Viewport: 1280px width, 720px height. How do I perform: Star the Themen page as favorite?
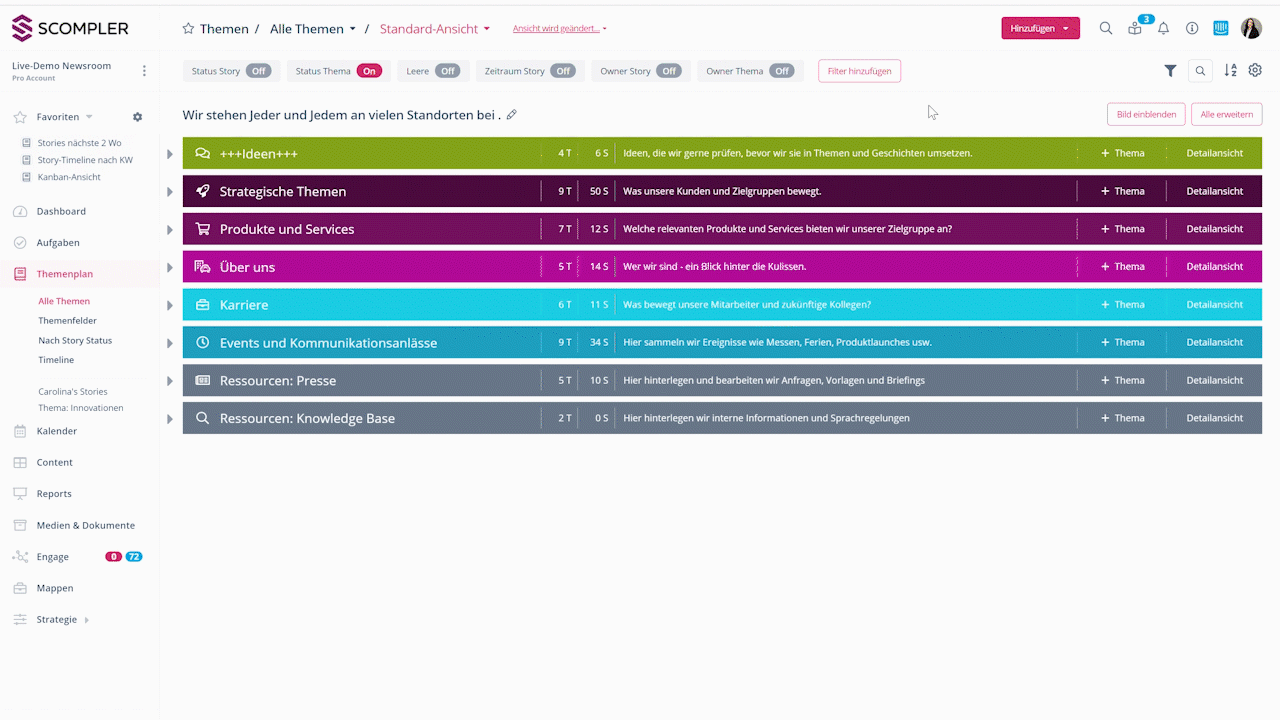pos(188,29)
